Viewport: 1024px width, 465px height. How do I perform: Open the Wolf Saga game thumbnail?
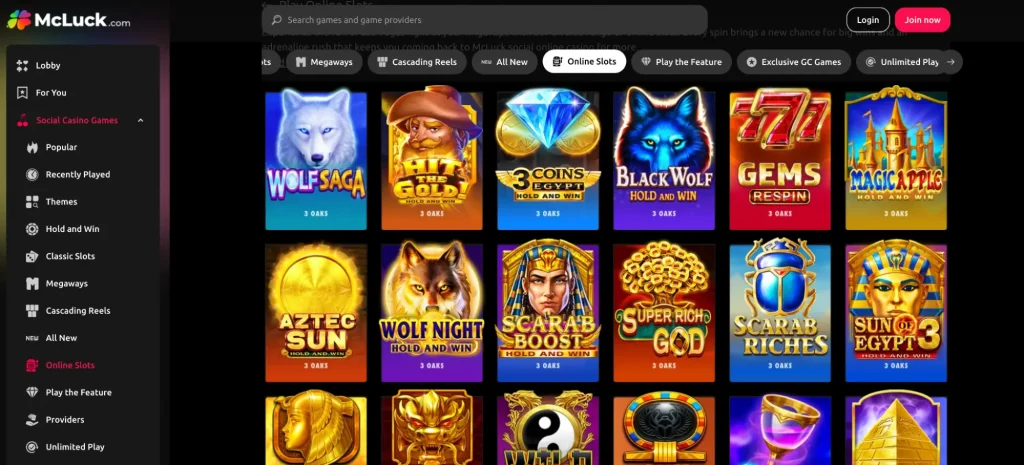316,158
